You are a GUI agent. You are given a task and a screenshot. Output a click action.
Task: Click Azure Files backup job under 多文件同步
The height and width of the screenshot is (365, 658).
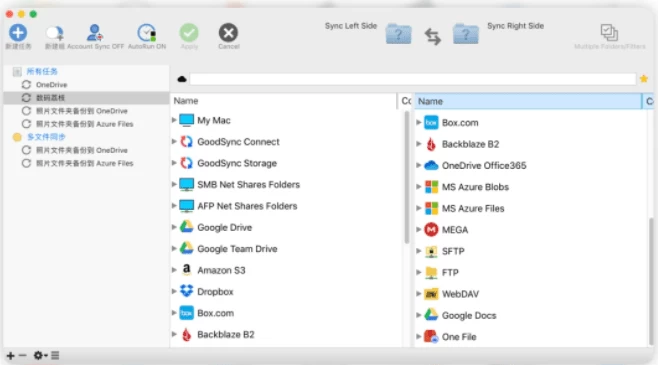(x=84, y=163)
